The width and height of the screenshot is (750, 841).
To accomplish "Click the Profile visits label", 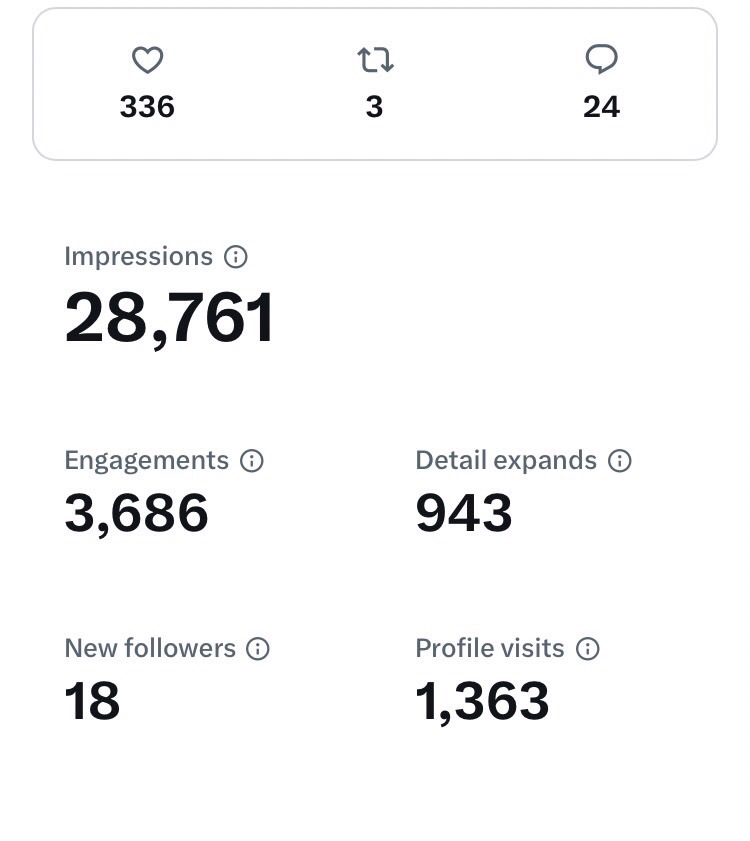I will [489, 649].
